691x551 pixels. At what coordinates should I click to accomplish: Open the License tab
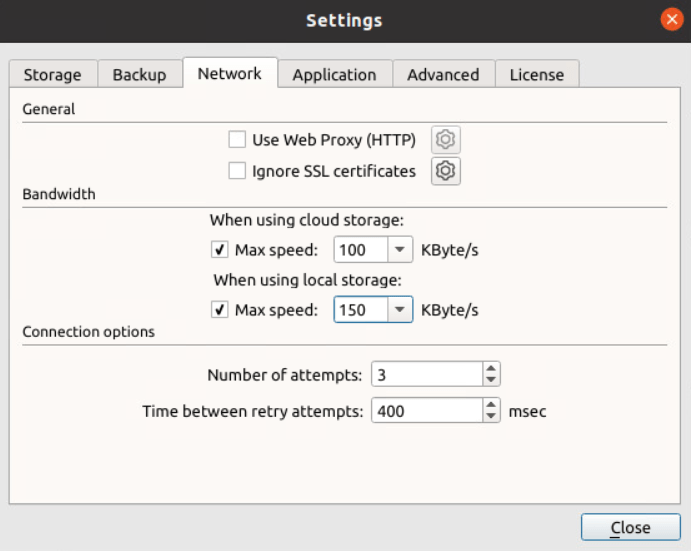[x=537, y=75]
